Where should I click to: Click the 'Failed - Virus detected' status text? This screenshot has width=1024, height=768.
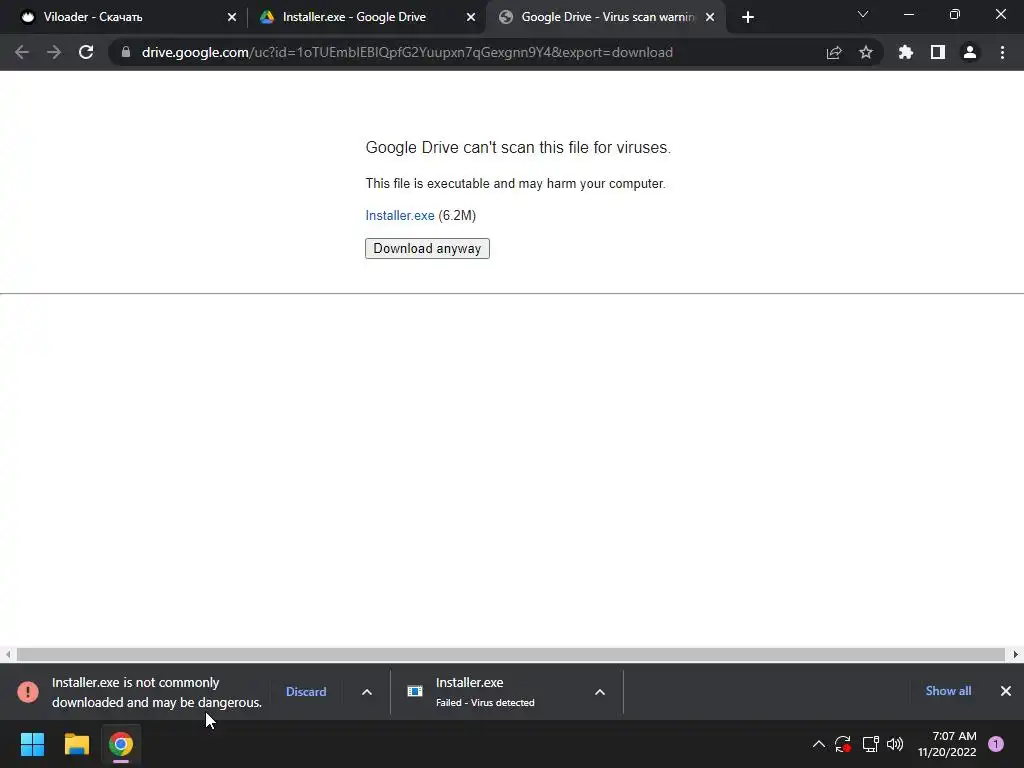[x=485, y=703]
